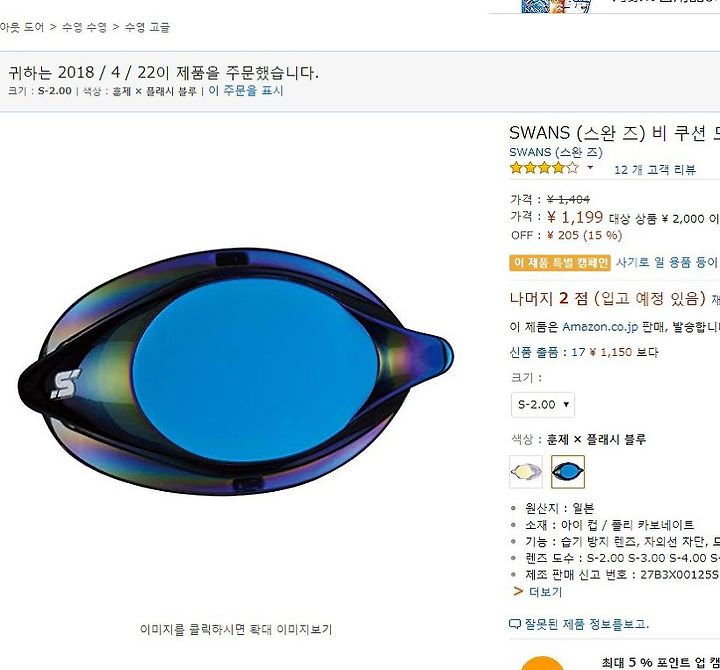Click the speech bubble report icon
720x670 pixels.
click(x=515, y=624)
